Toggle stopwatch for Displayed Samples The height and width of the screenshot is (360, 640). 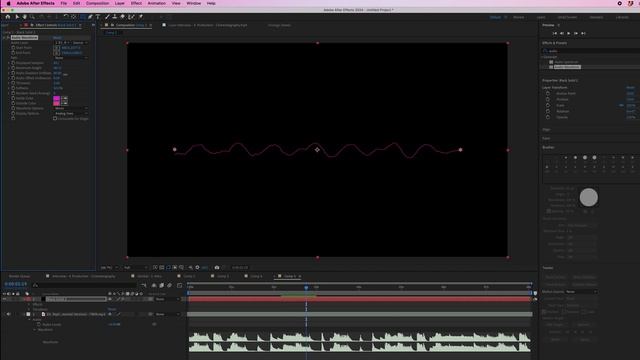13,63
